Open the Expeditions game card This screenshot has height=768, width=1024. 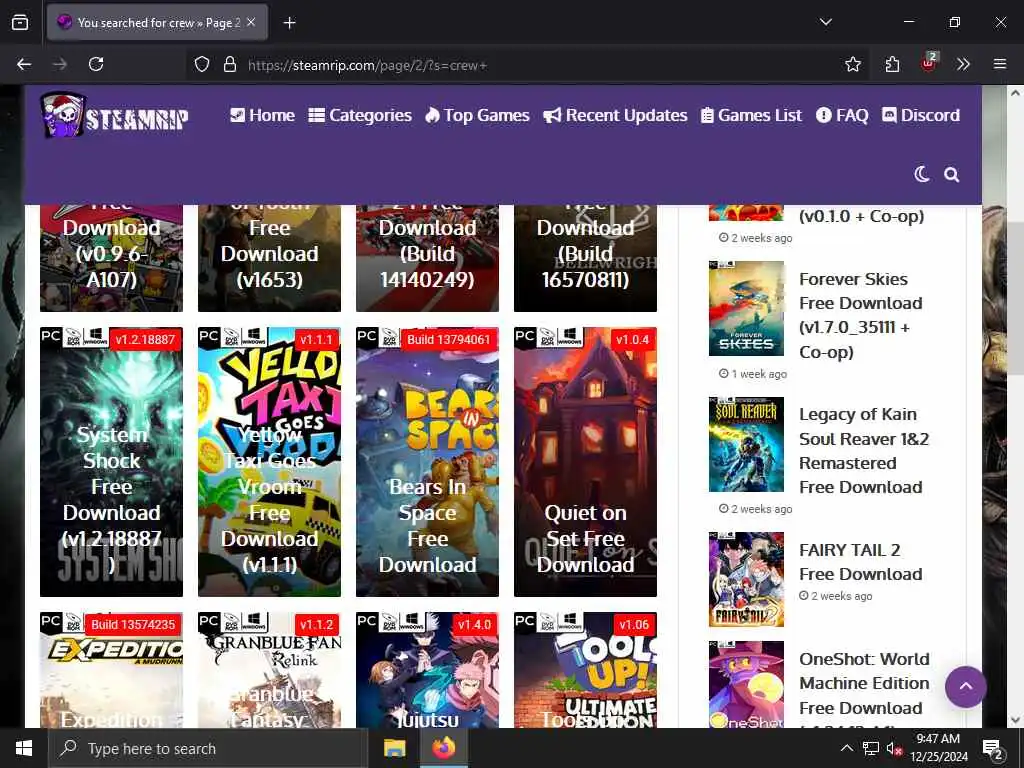112,670
